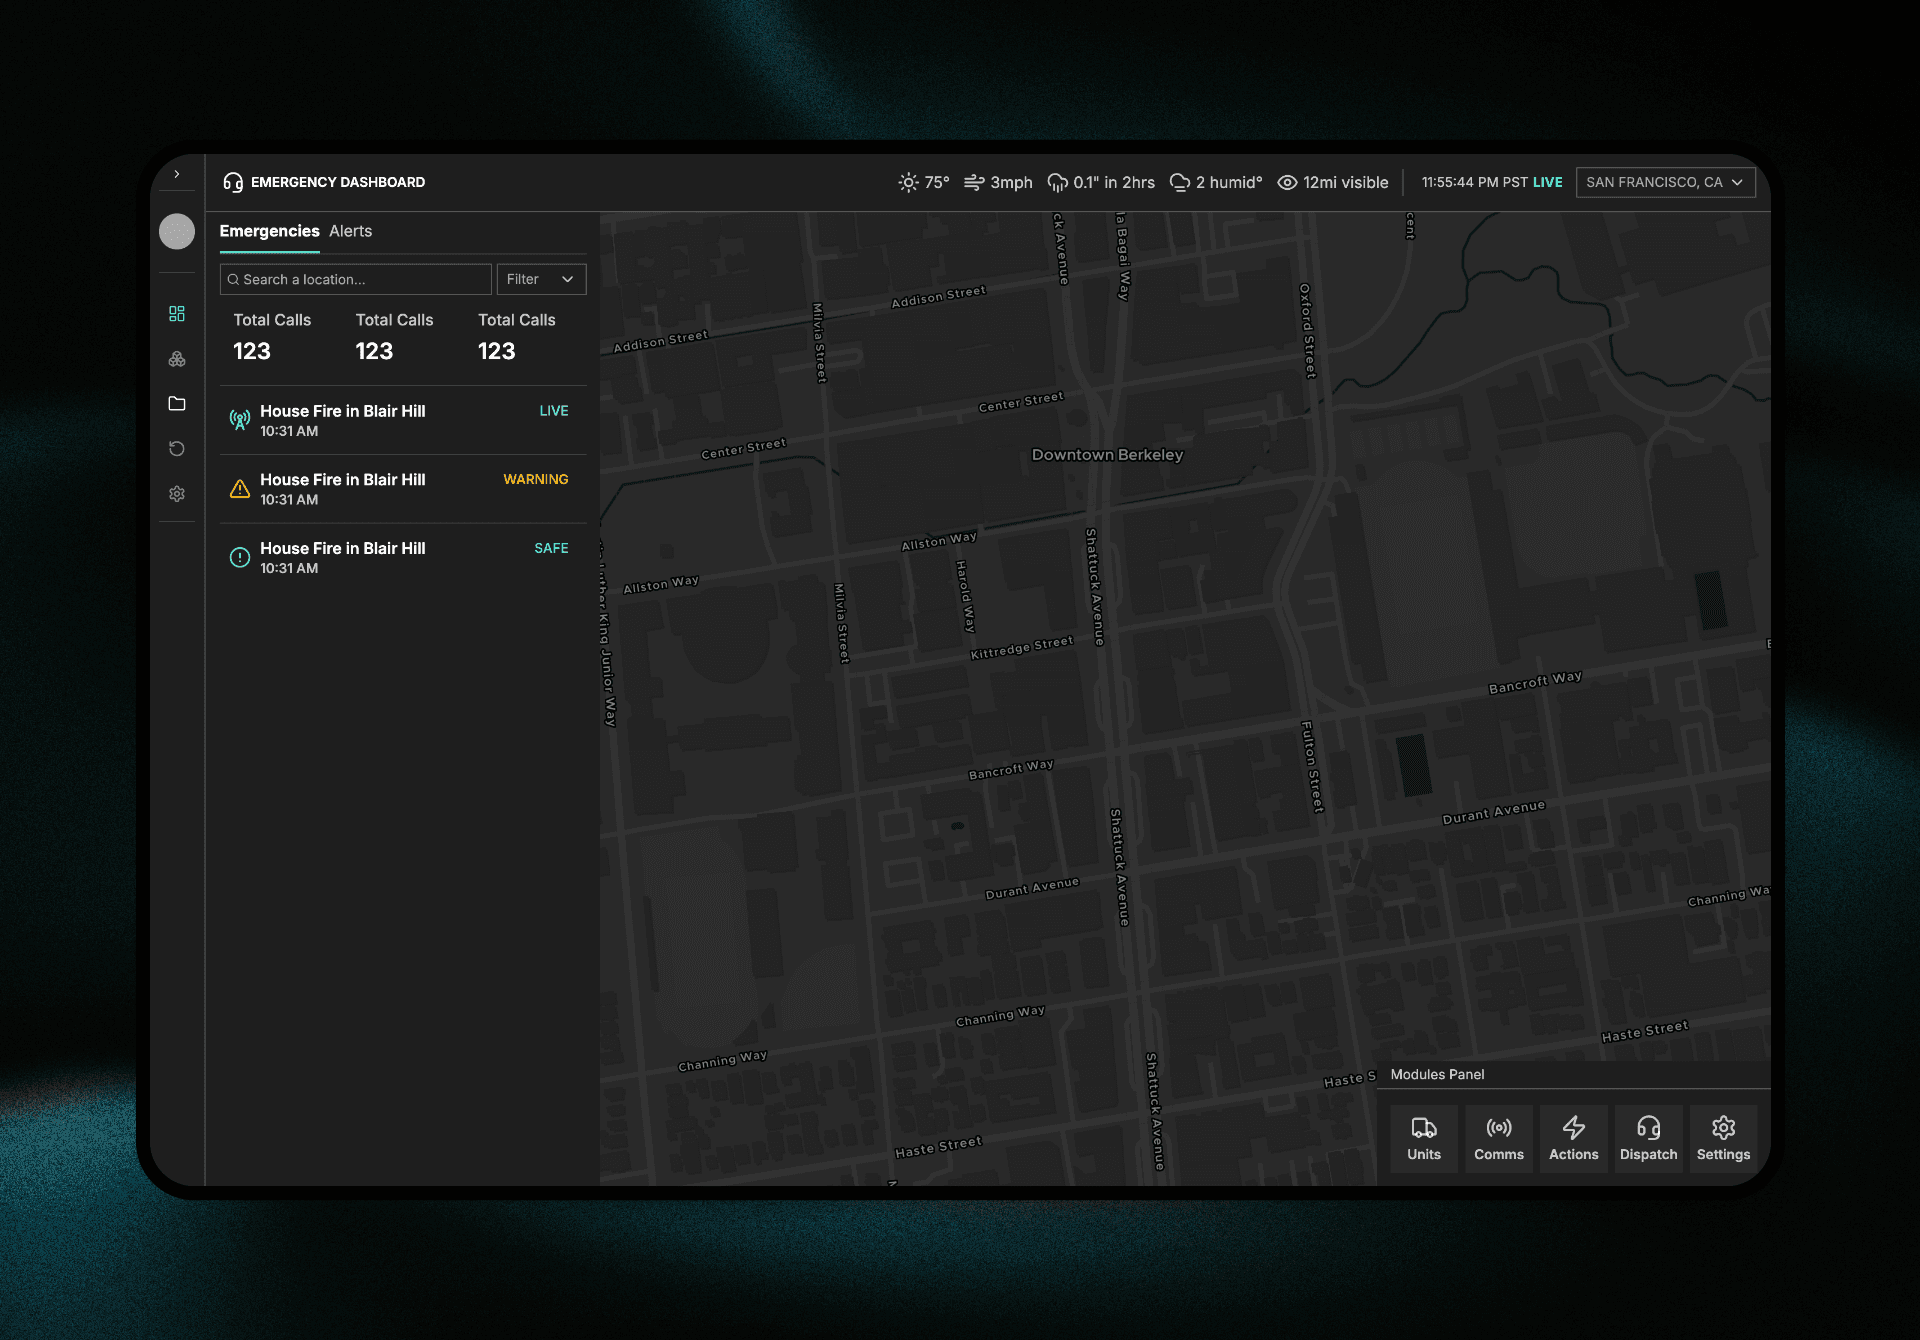Screen dimensions: 1920x1340
Task: Click the radio/broadcast icon in sidebar
Action: [x=238, y=419]
